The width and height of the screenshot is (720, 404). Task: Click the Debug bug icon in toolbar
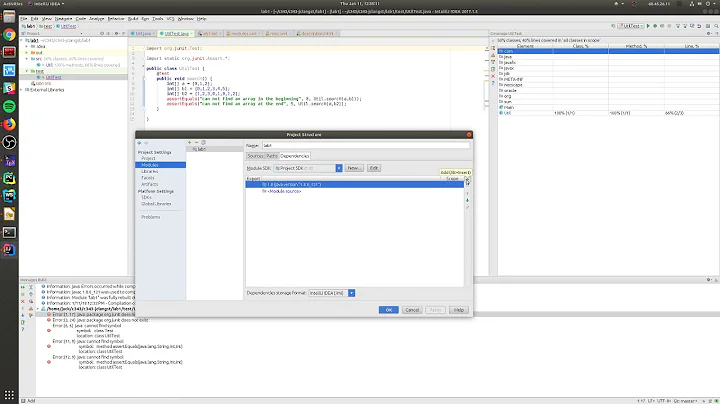coord(655,26)
